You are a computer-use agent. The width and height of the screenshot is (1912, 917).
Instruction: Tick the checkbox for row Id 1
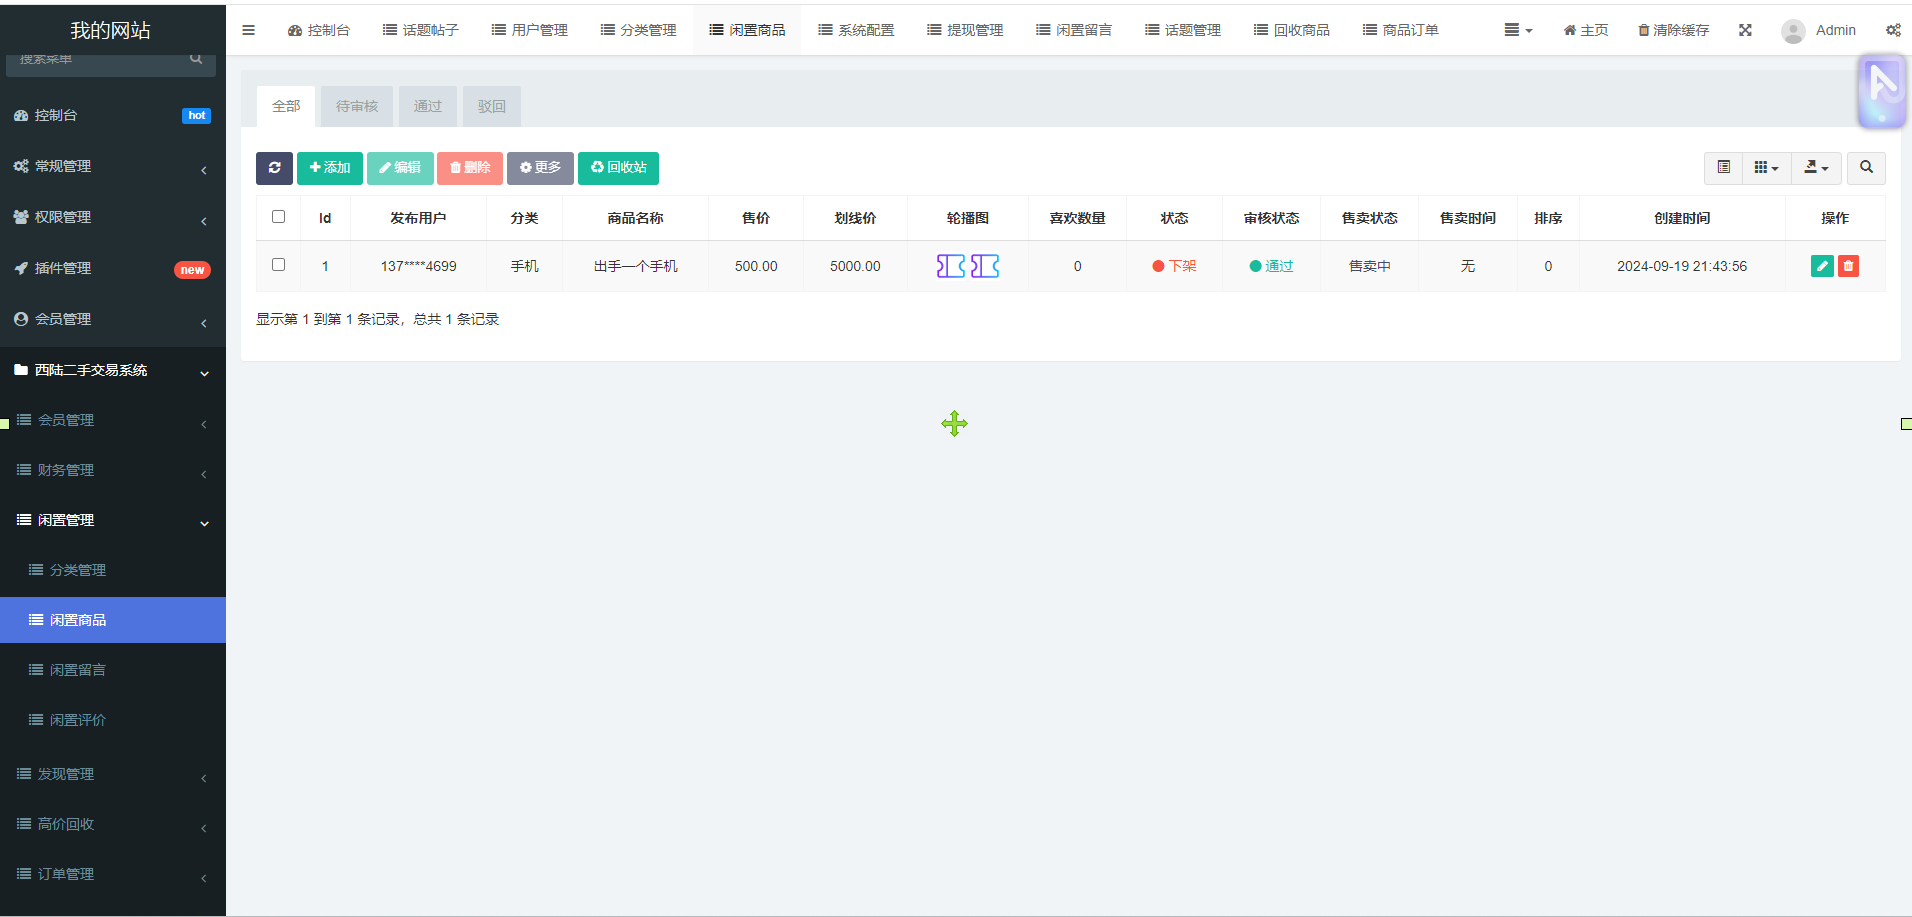tap(278, 265)
